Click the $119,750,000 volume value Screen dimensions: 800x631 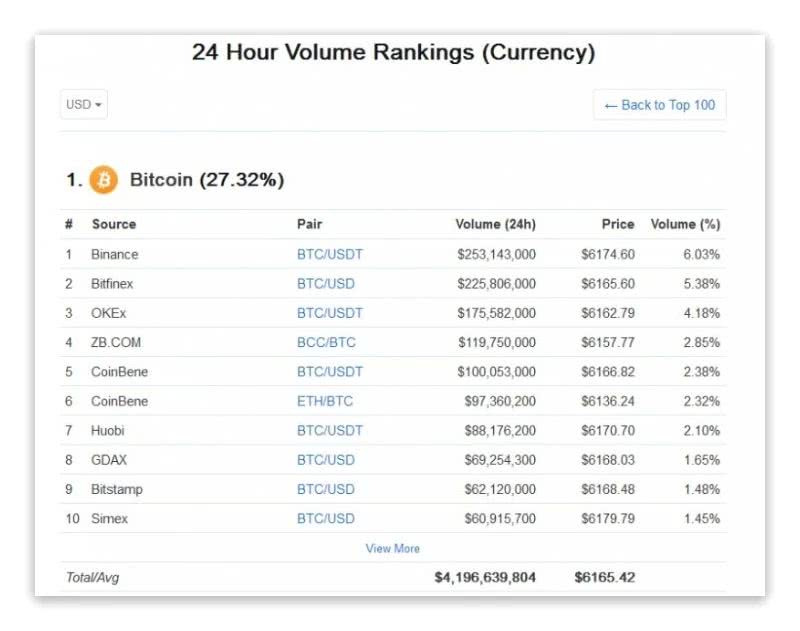(496, 342)
